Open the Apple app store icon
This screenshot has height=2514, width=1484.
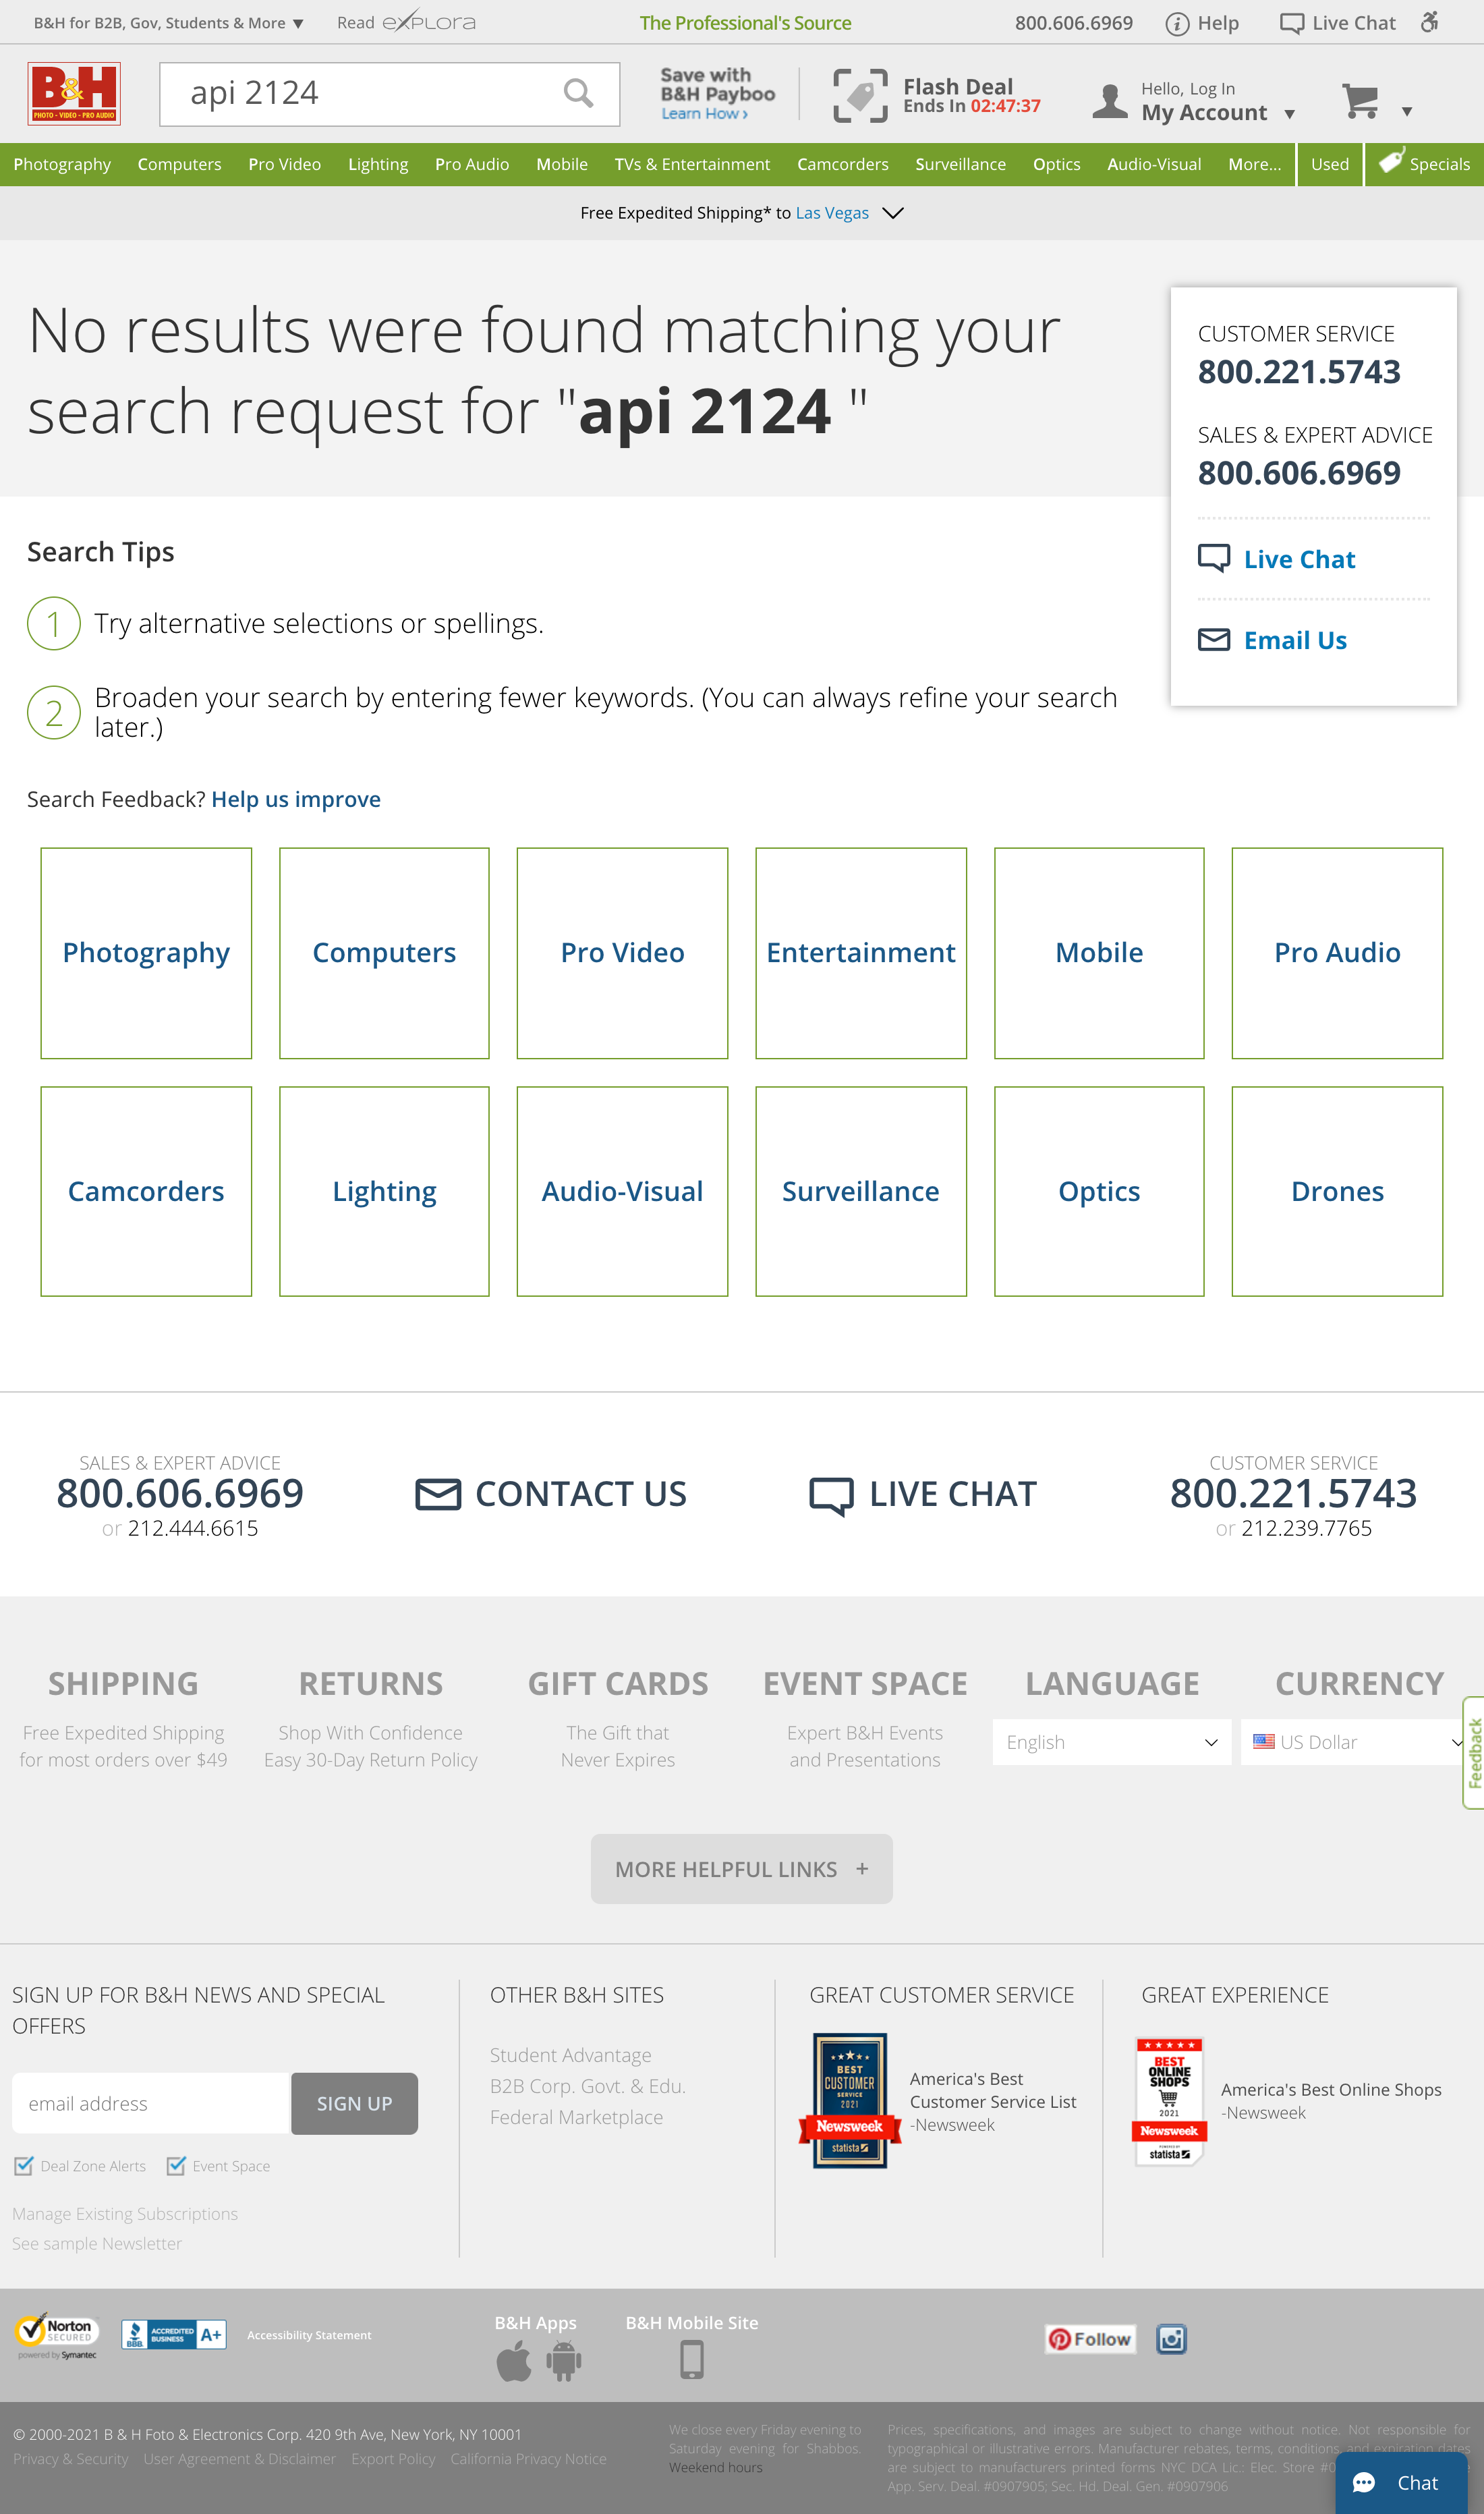[514, 2362]
